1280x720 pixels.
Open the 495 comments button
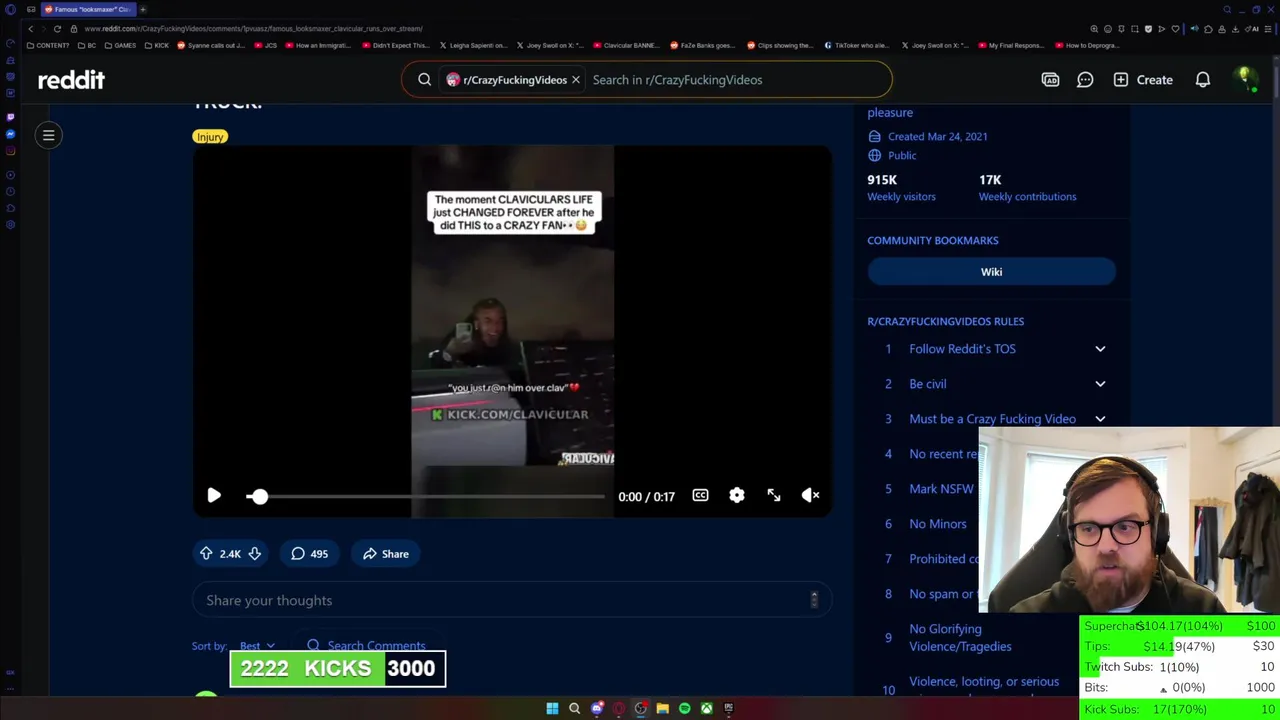(309, 554)
